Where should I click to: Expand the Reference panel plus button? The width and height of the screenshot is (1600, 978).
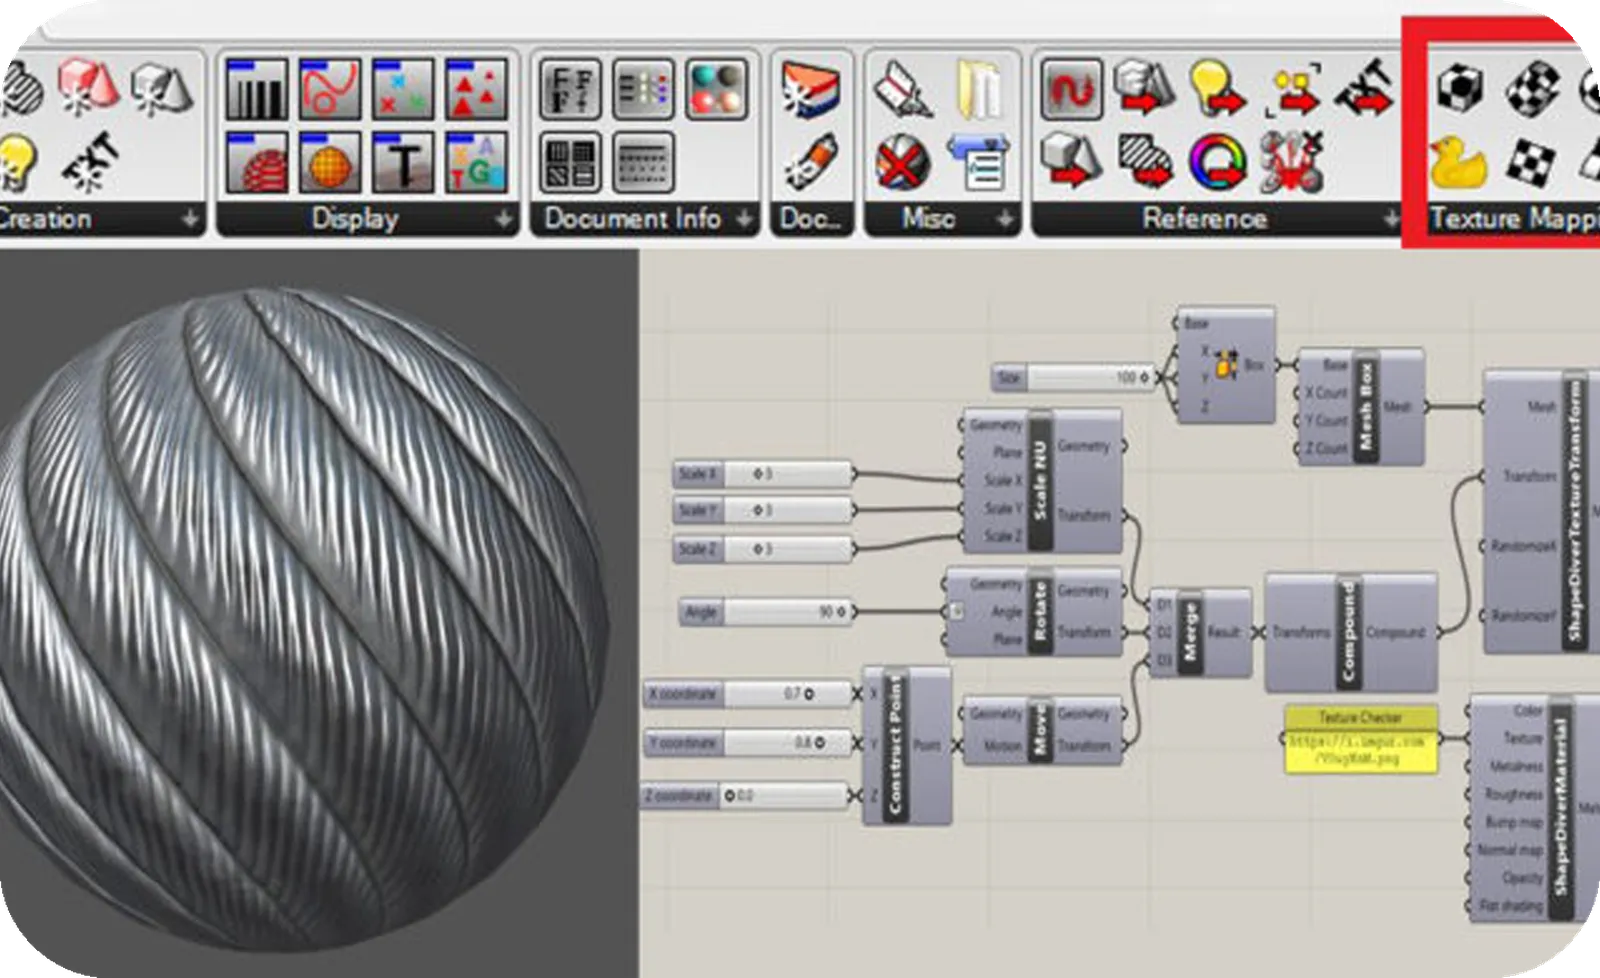click(1390, 219)
